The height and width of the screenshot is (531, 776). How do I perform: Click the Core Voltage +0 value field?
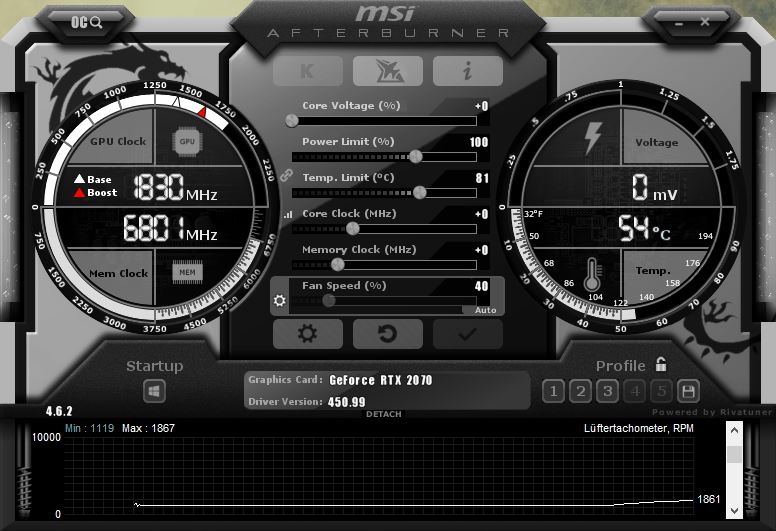482,106
